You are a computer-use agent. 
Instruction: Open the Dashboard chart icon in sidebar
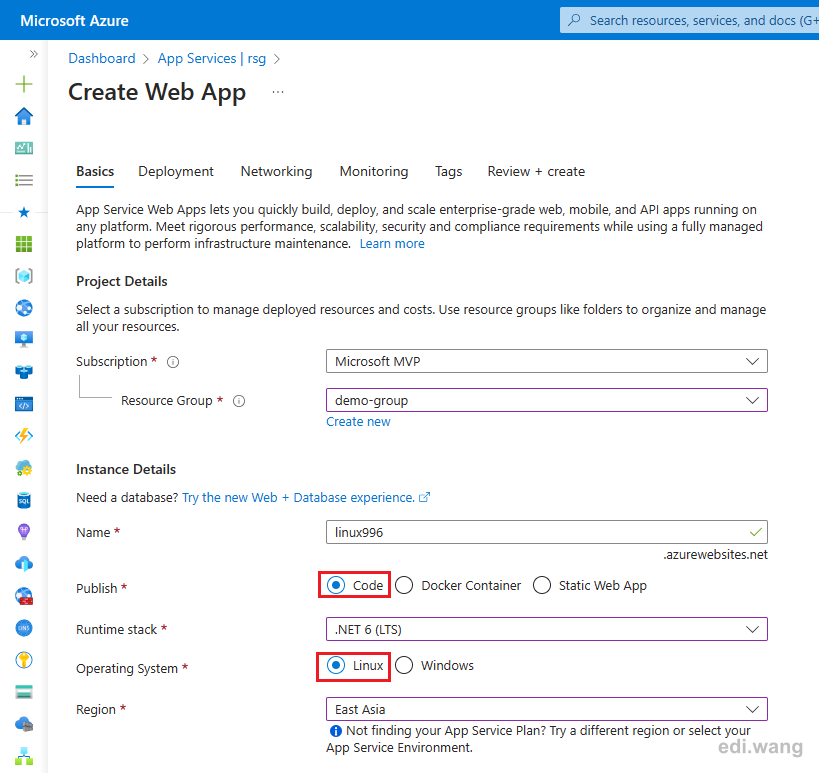[x=24, y=148]
